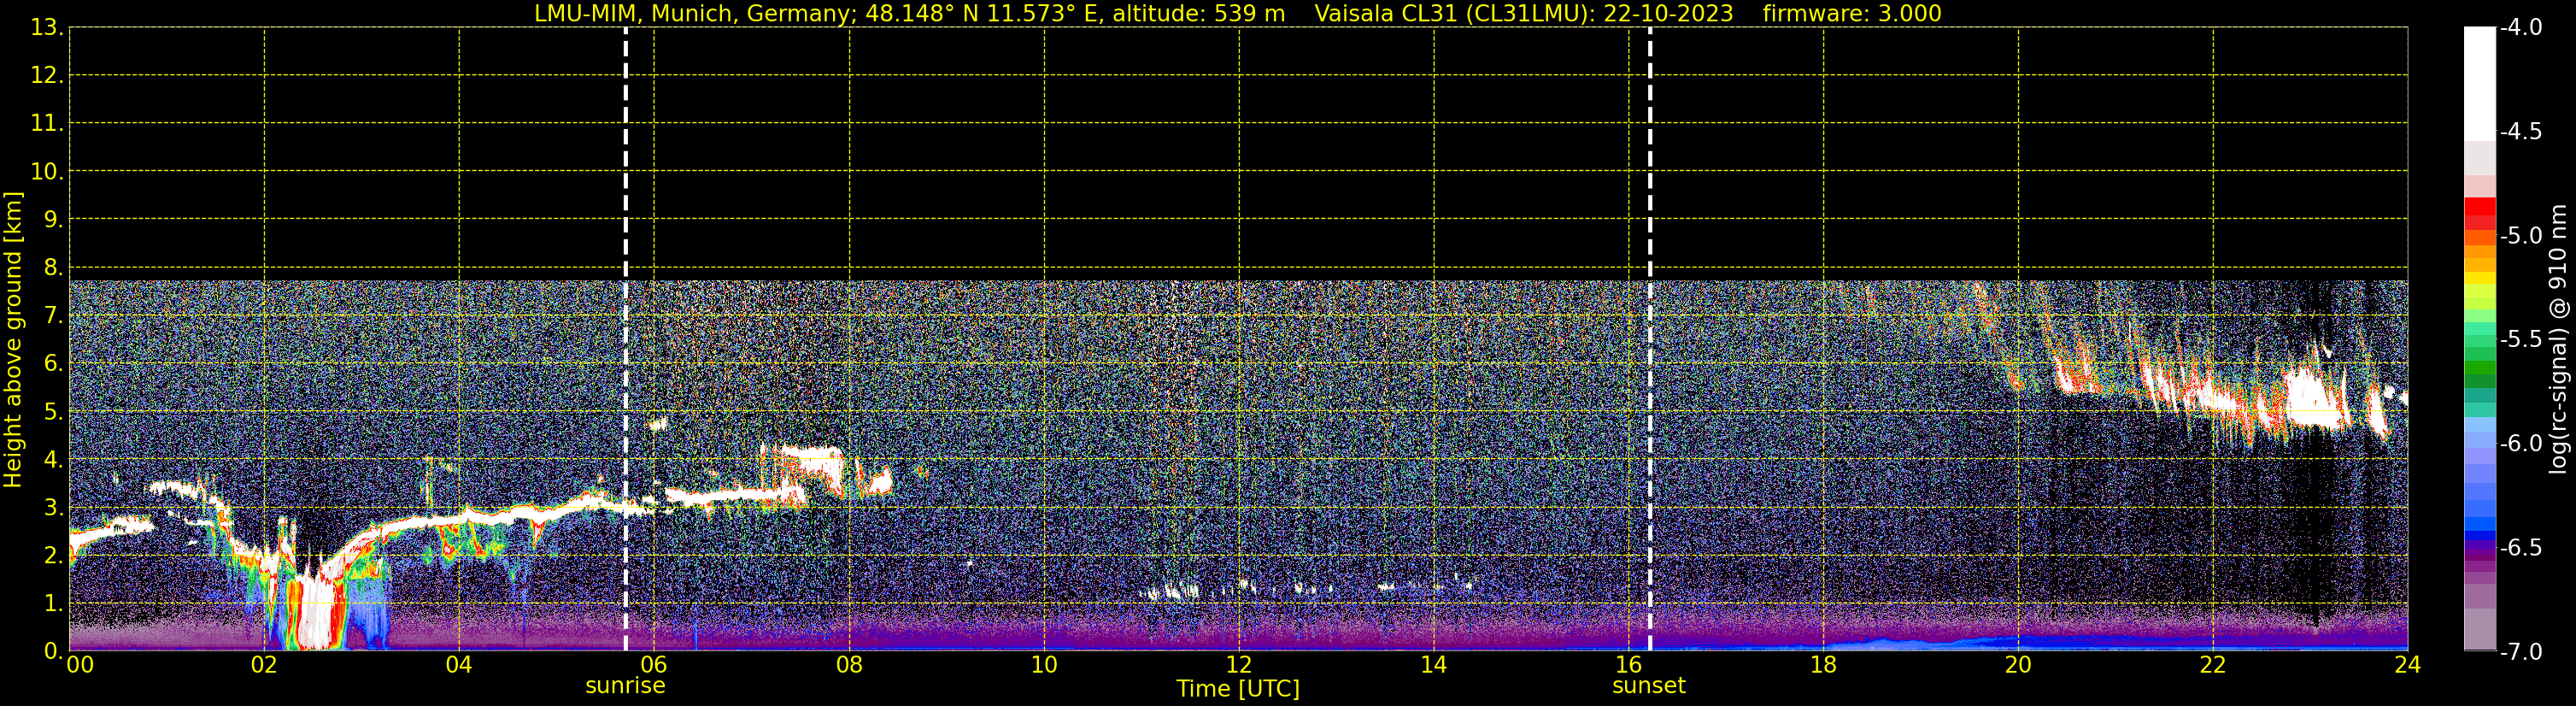This screenshot has width=2576, height=706.
Task: Click the height axis tick label "10"
Action: point(46,171)
